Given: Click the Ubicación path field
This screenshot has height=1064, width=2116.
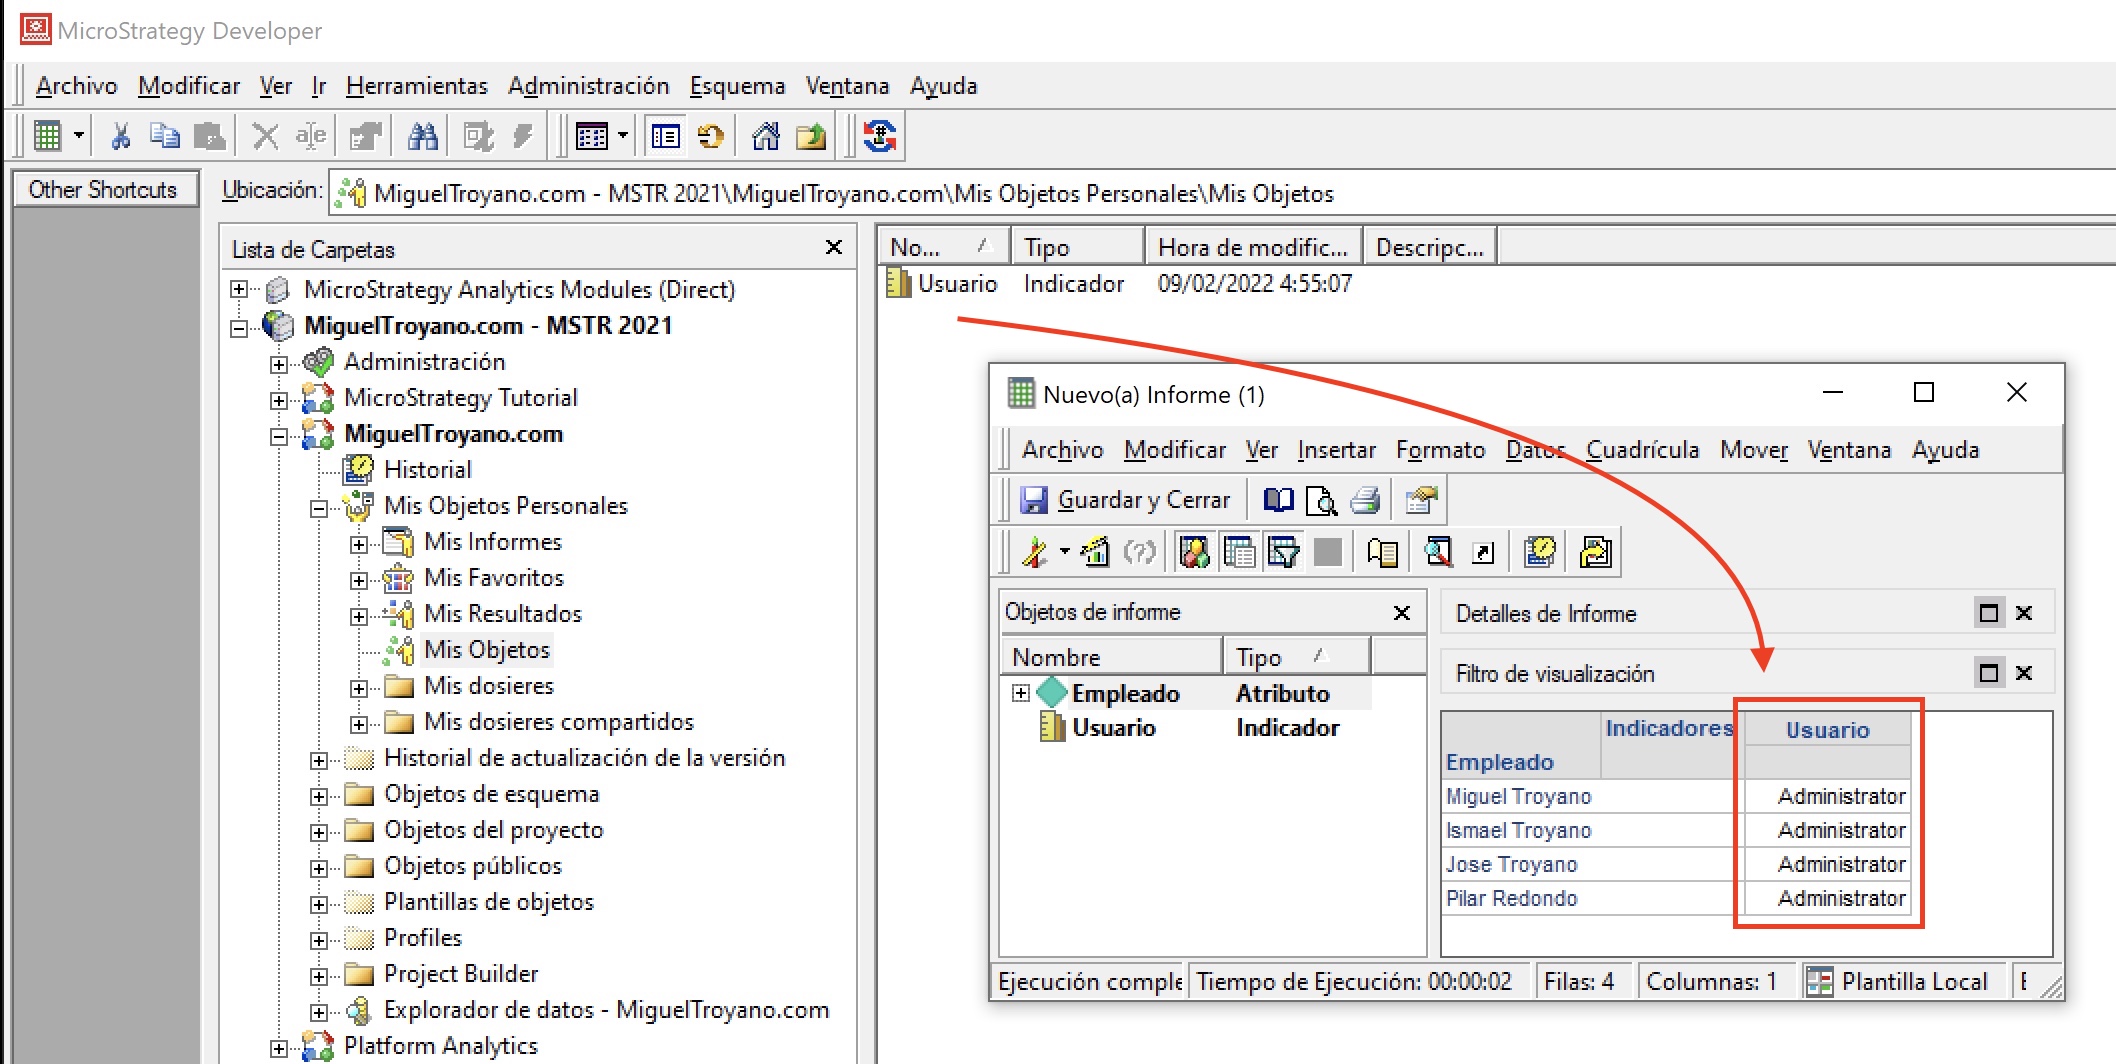Looking at the screenshot, I should (1220, 193).
